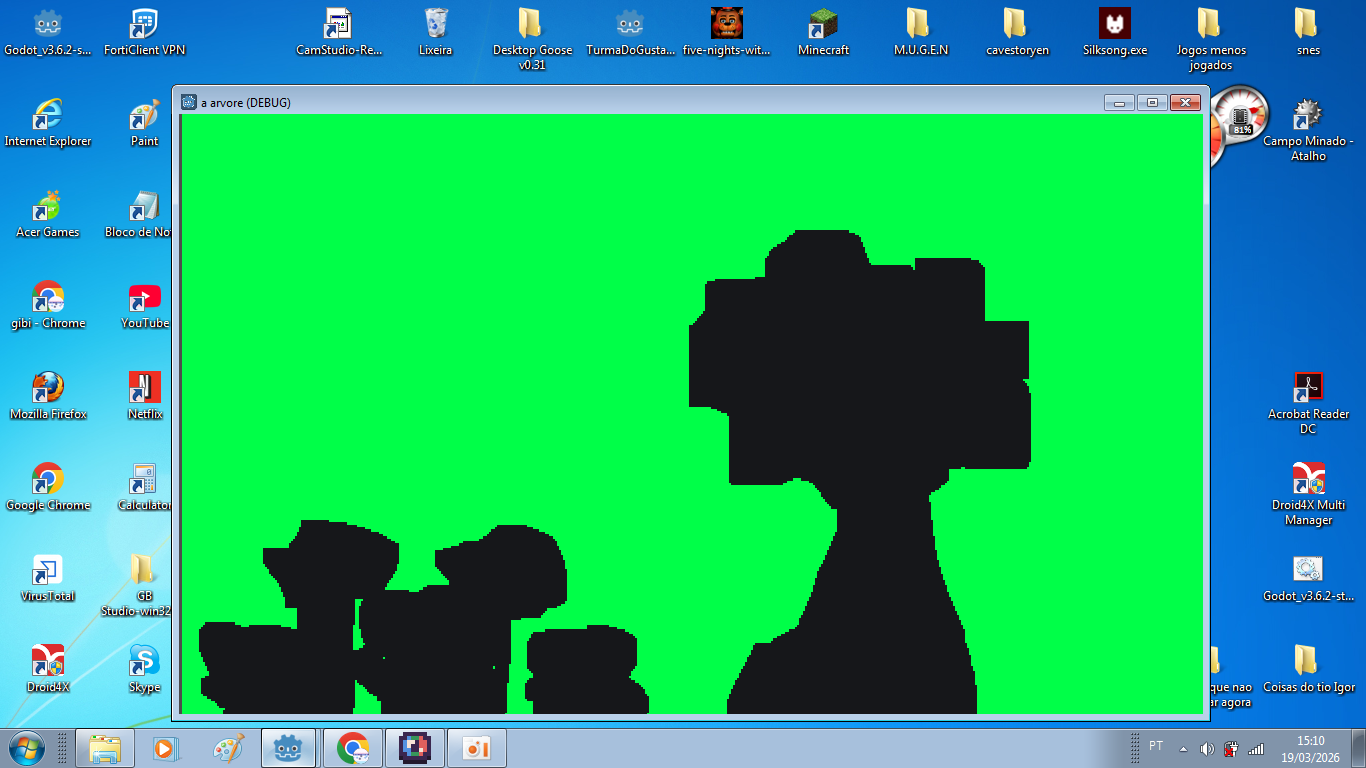Maximize the a arvore (DEBUG) window
1366x768 pixels.
coord(1151,102)
